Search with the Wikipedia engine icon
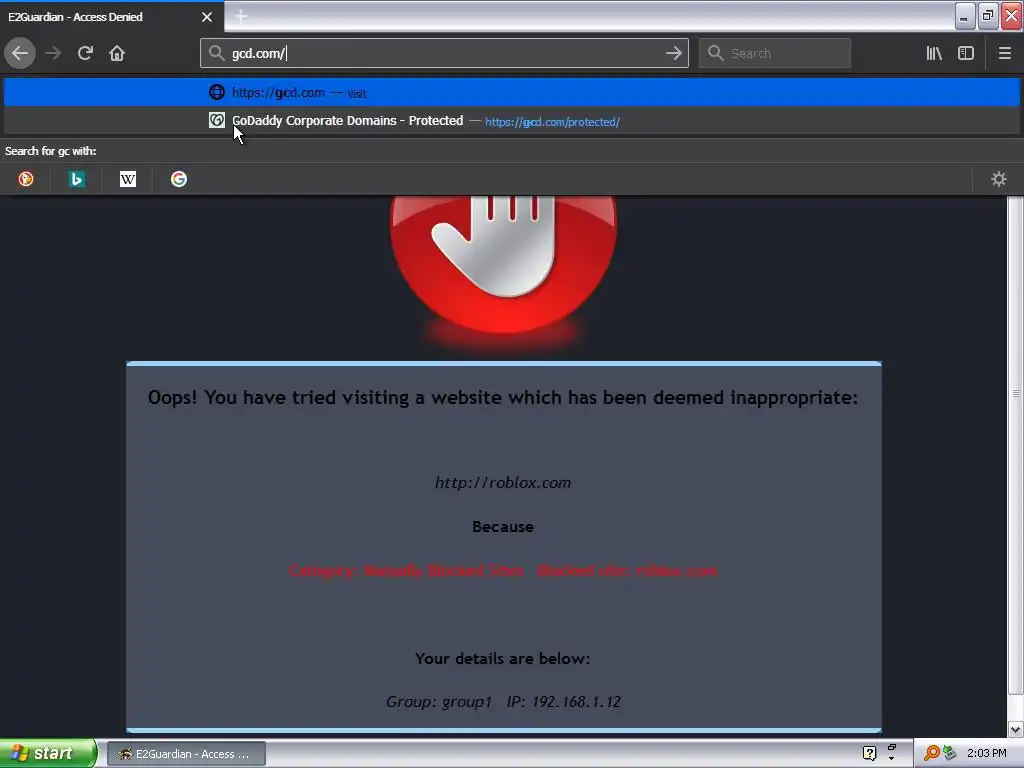 (x=128, y=179)
